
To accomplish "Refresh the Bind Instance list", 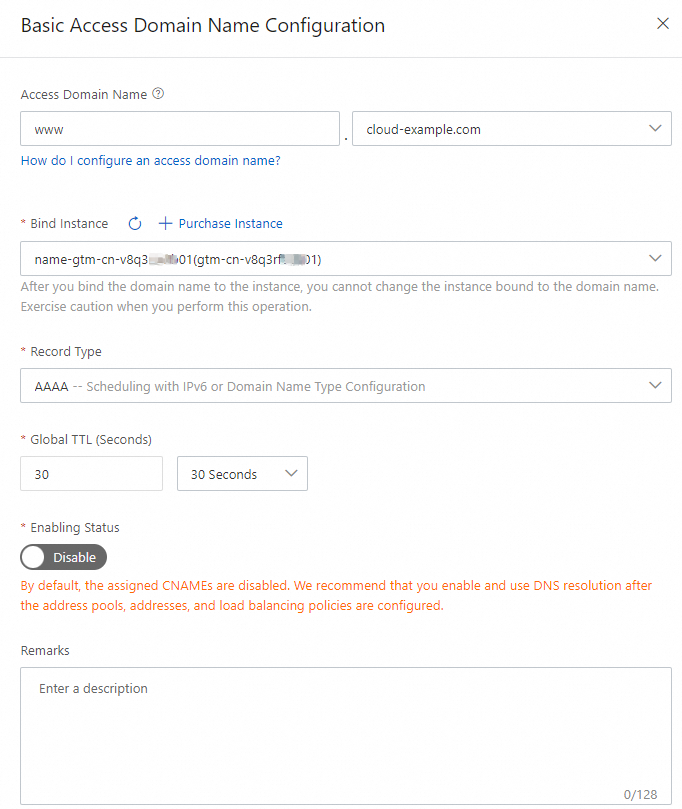I will pos(135,223).
